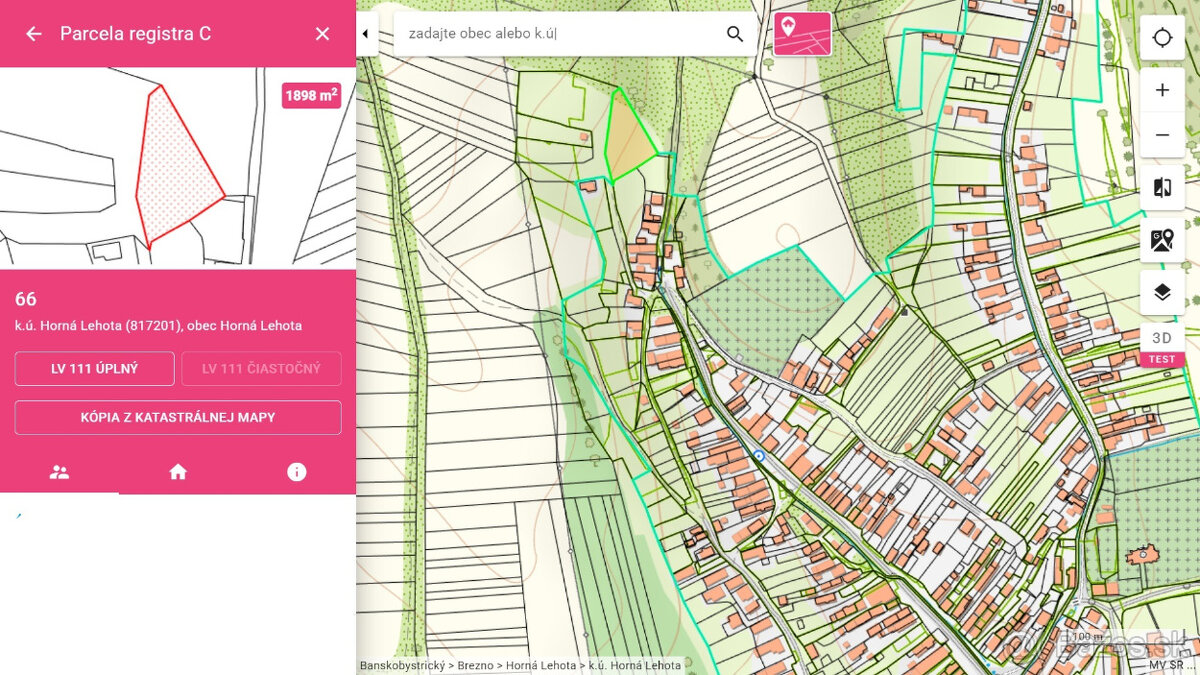The width and height of the screenshot is (1200, 675).
Task: Collapse the side panel with the arrow
Action: [365, 34]
